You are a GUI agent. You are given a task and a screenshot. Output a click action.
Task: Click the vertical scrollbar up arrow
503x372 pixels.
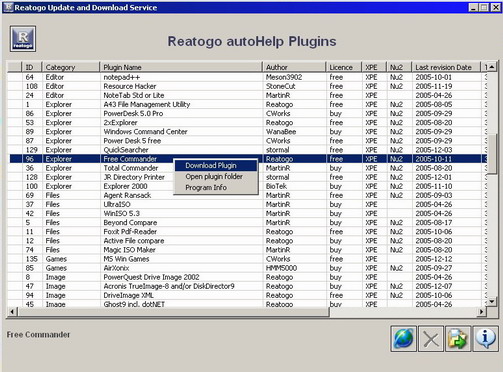click(x=492, y=67)
